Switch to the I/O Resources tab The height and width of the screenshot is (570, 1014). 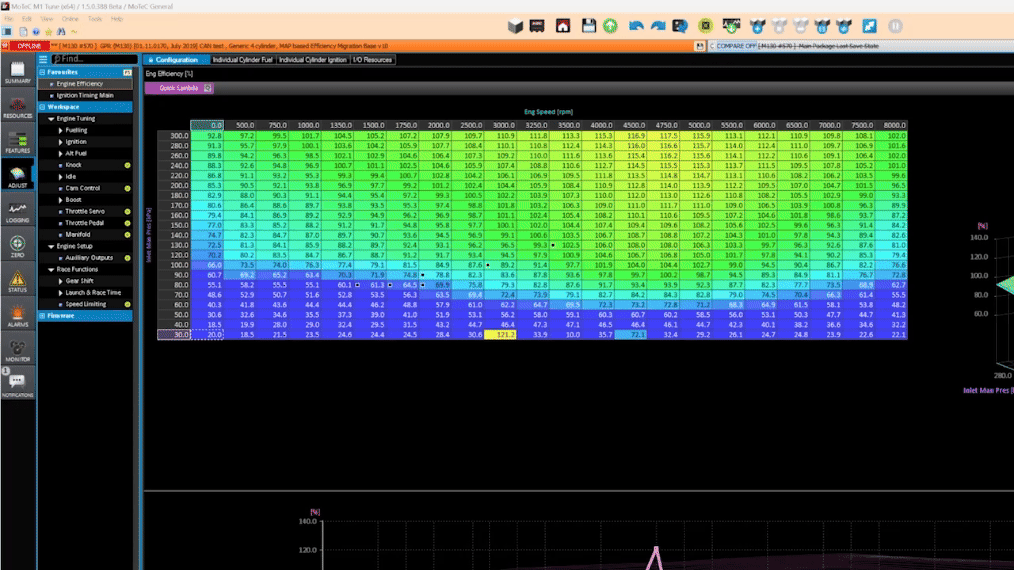pos(372,60)
